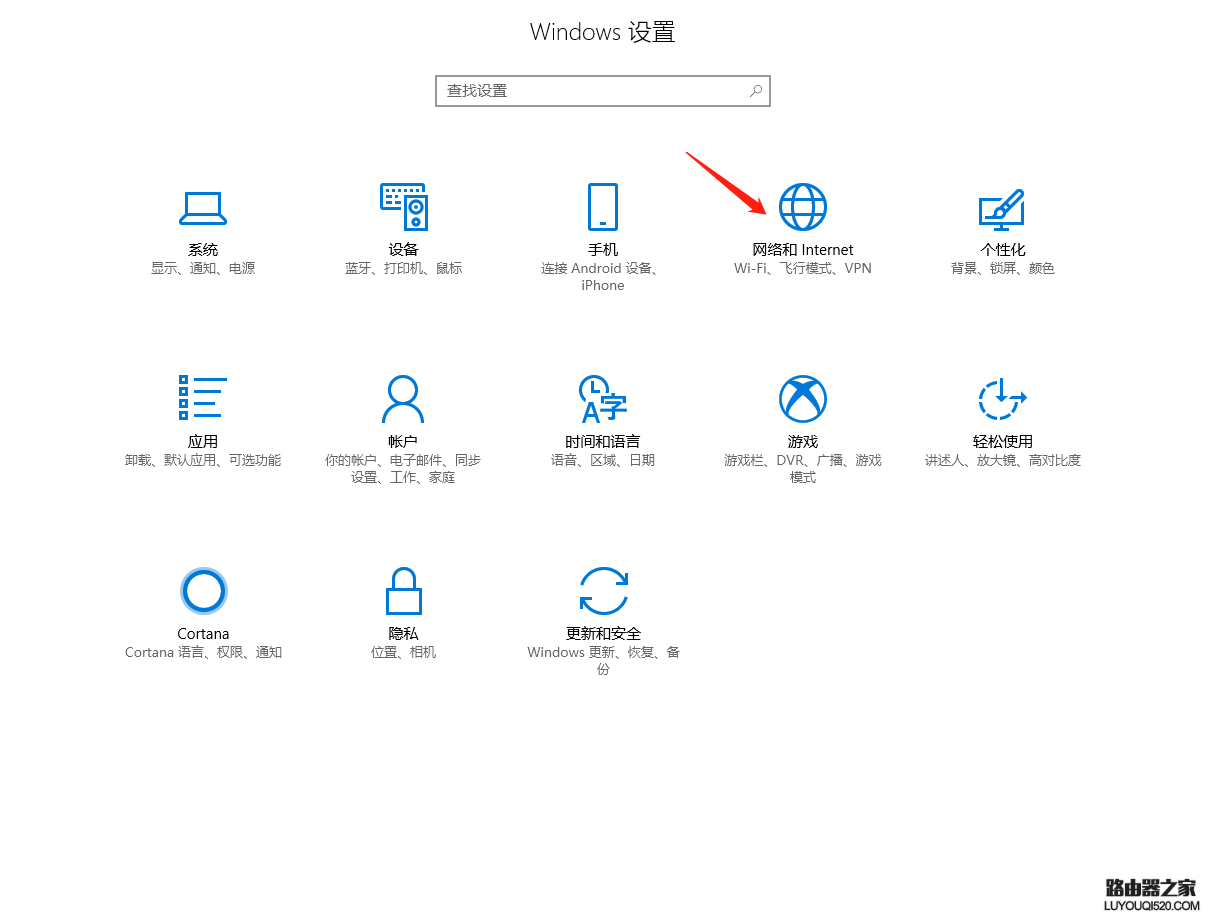This screenshot has height=919, width=1206.
Task: Click the 隐私 category title
Action: pos(403,634)
